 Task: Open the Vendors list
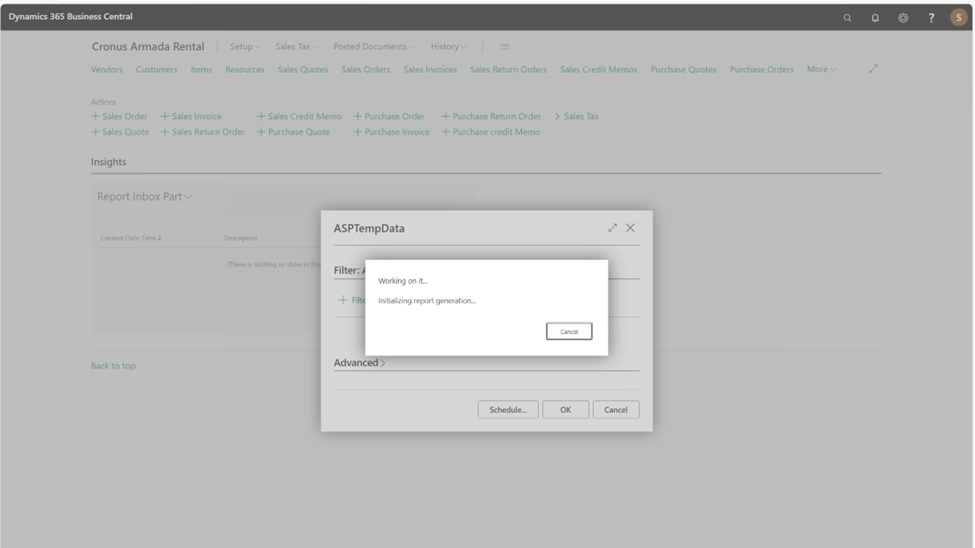tap(106, 70)
